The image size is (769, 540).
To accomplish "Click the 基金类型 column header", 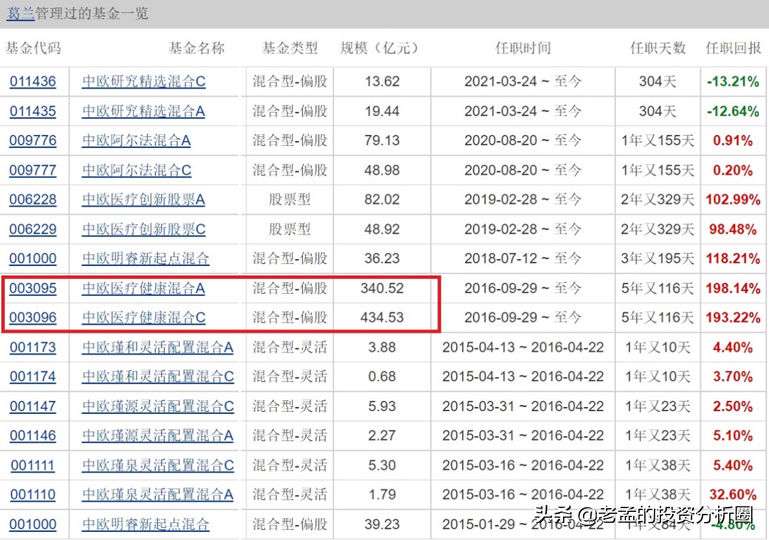I will pyautogui.click(x=289, y=48).
